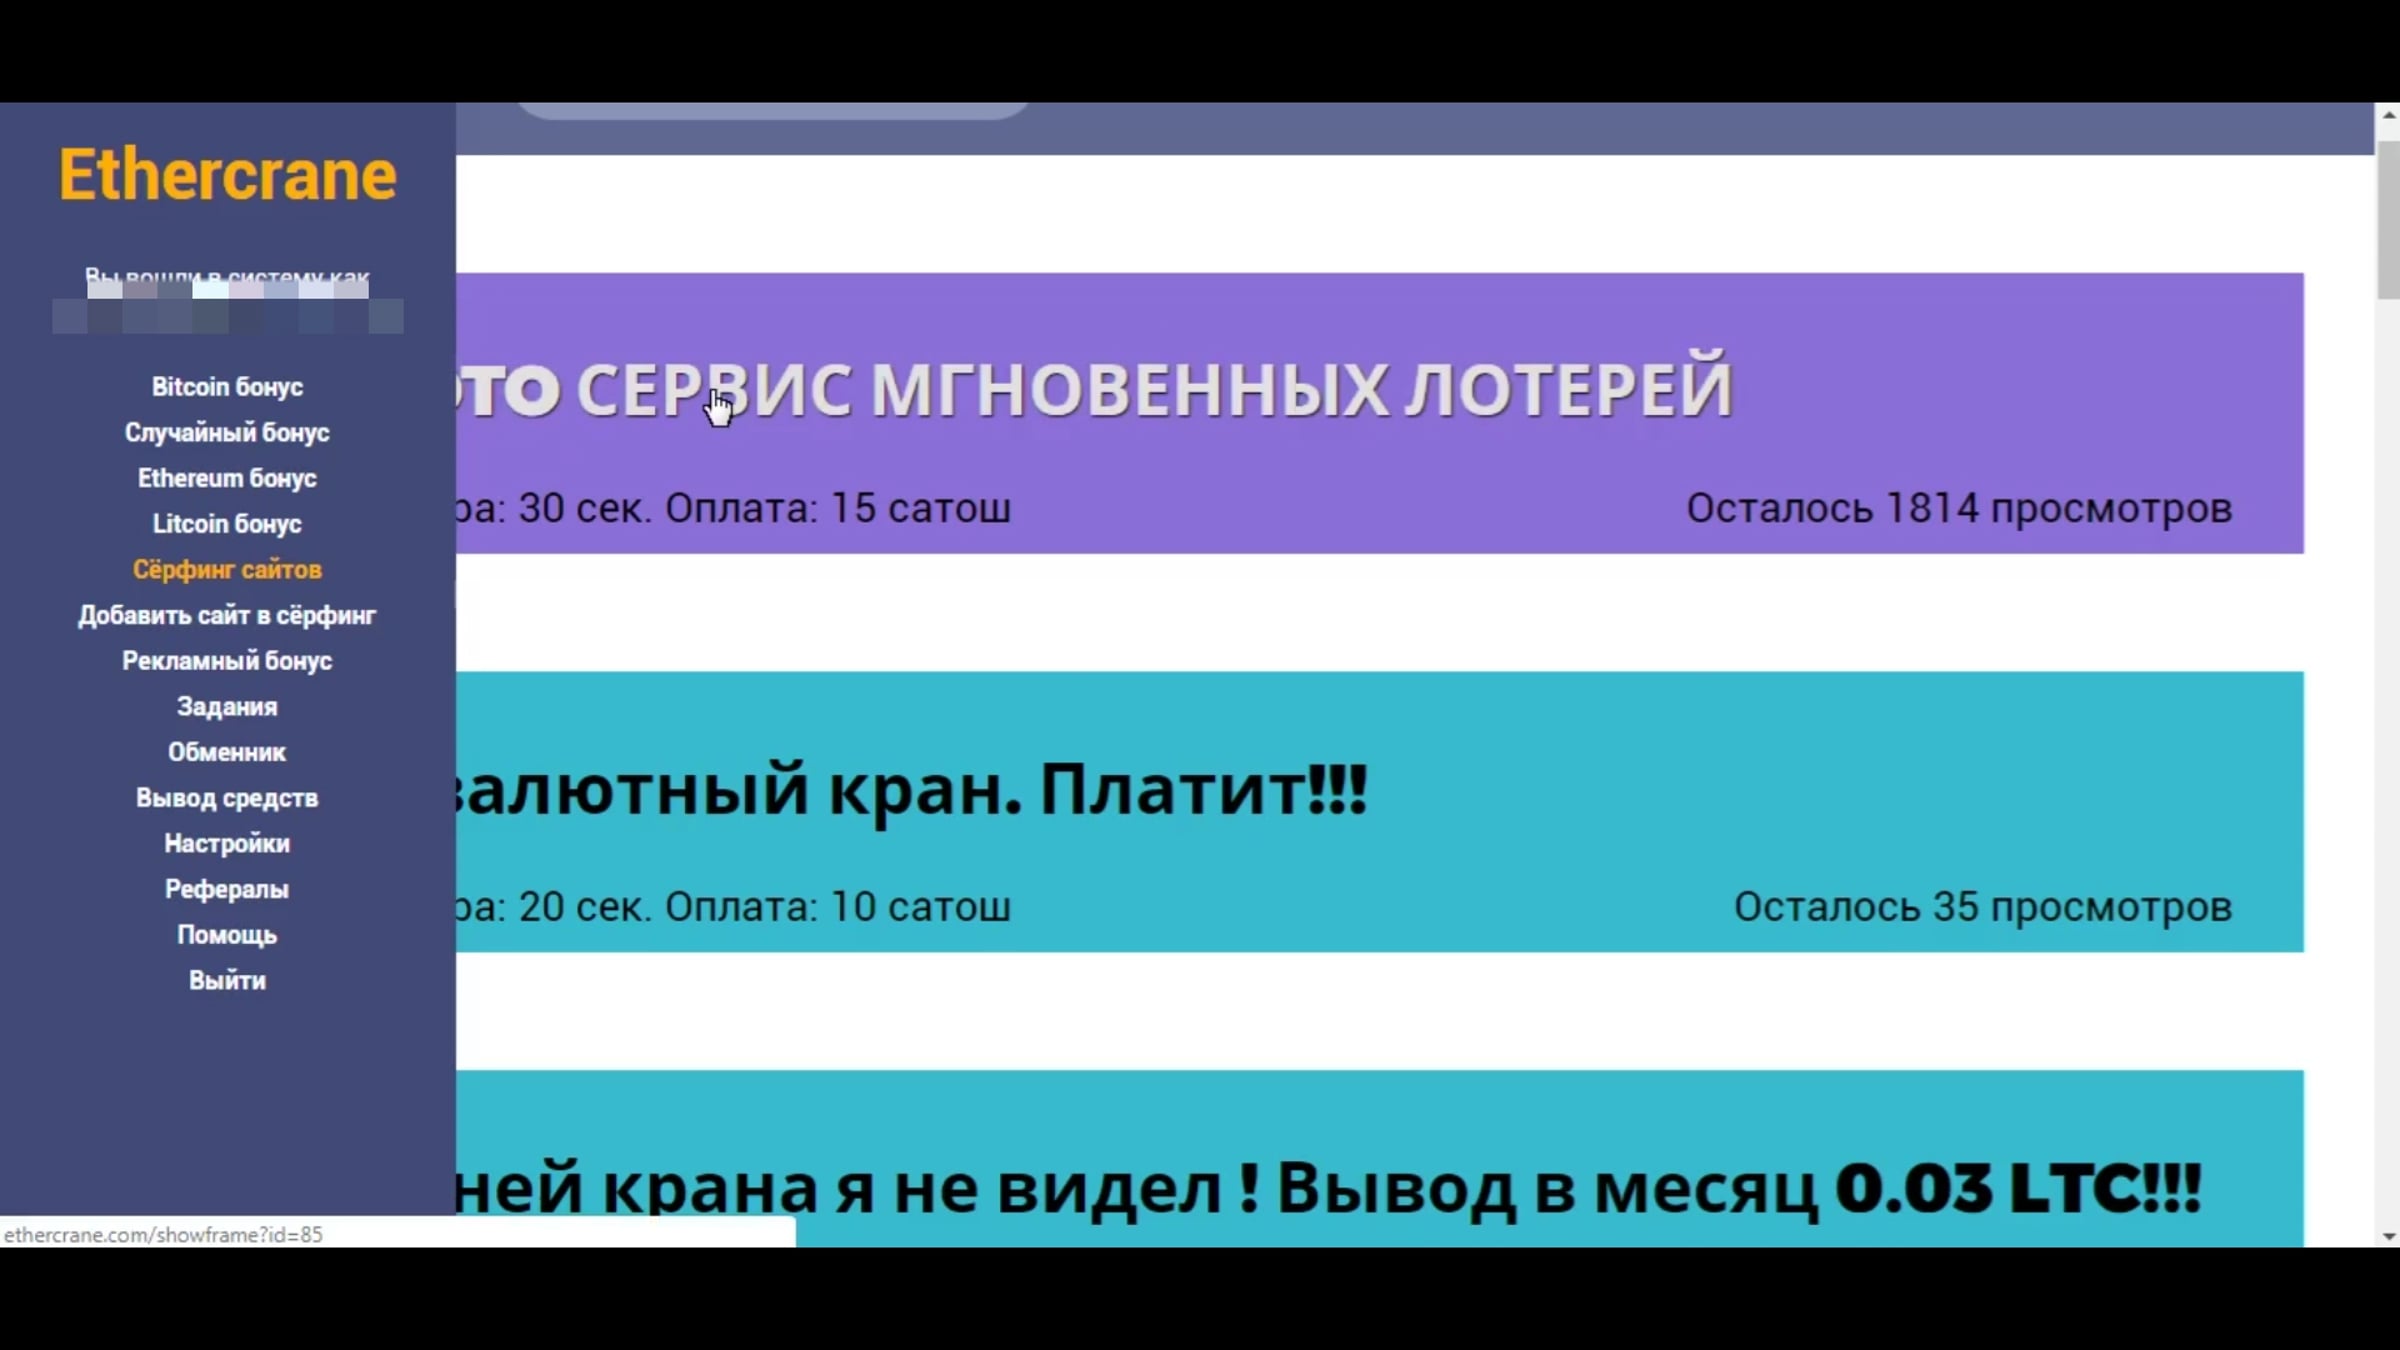Log out via Выйти
The width and height of the screenshot is (2400, 1350).
[227, 981]
